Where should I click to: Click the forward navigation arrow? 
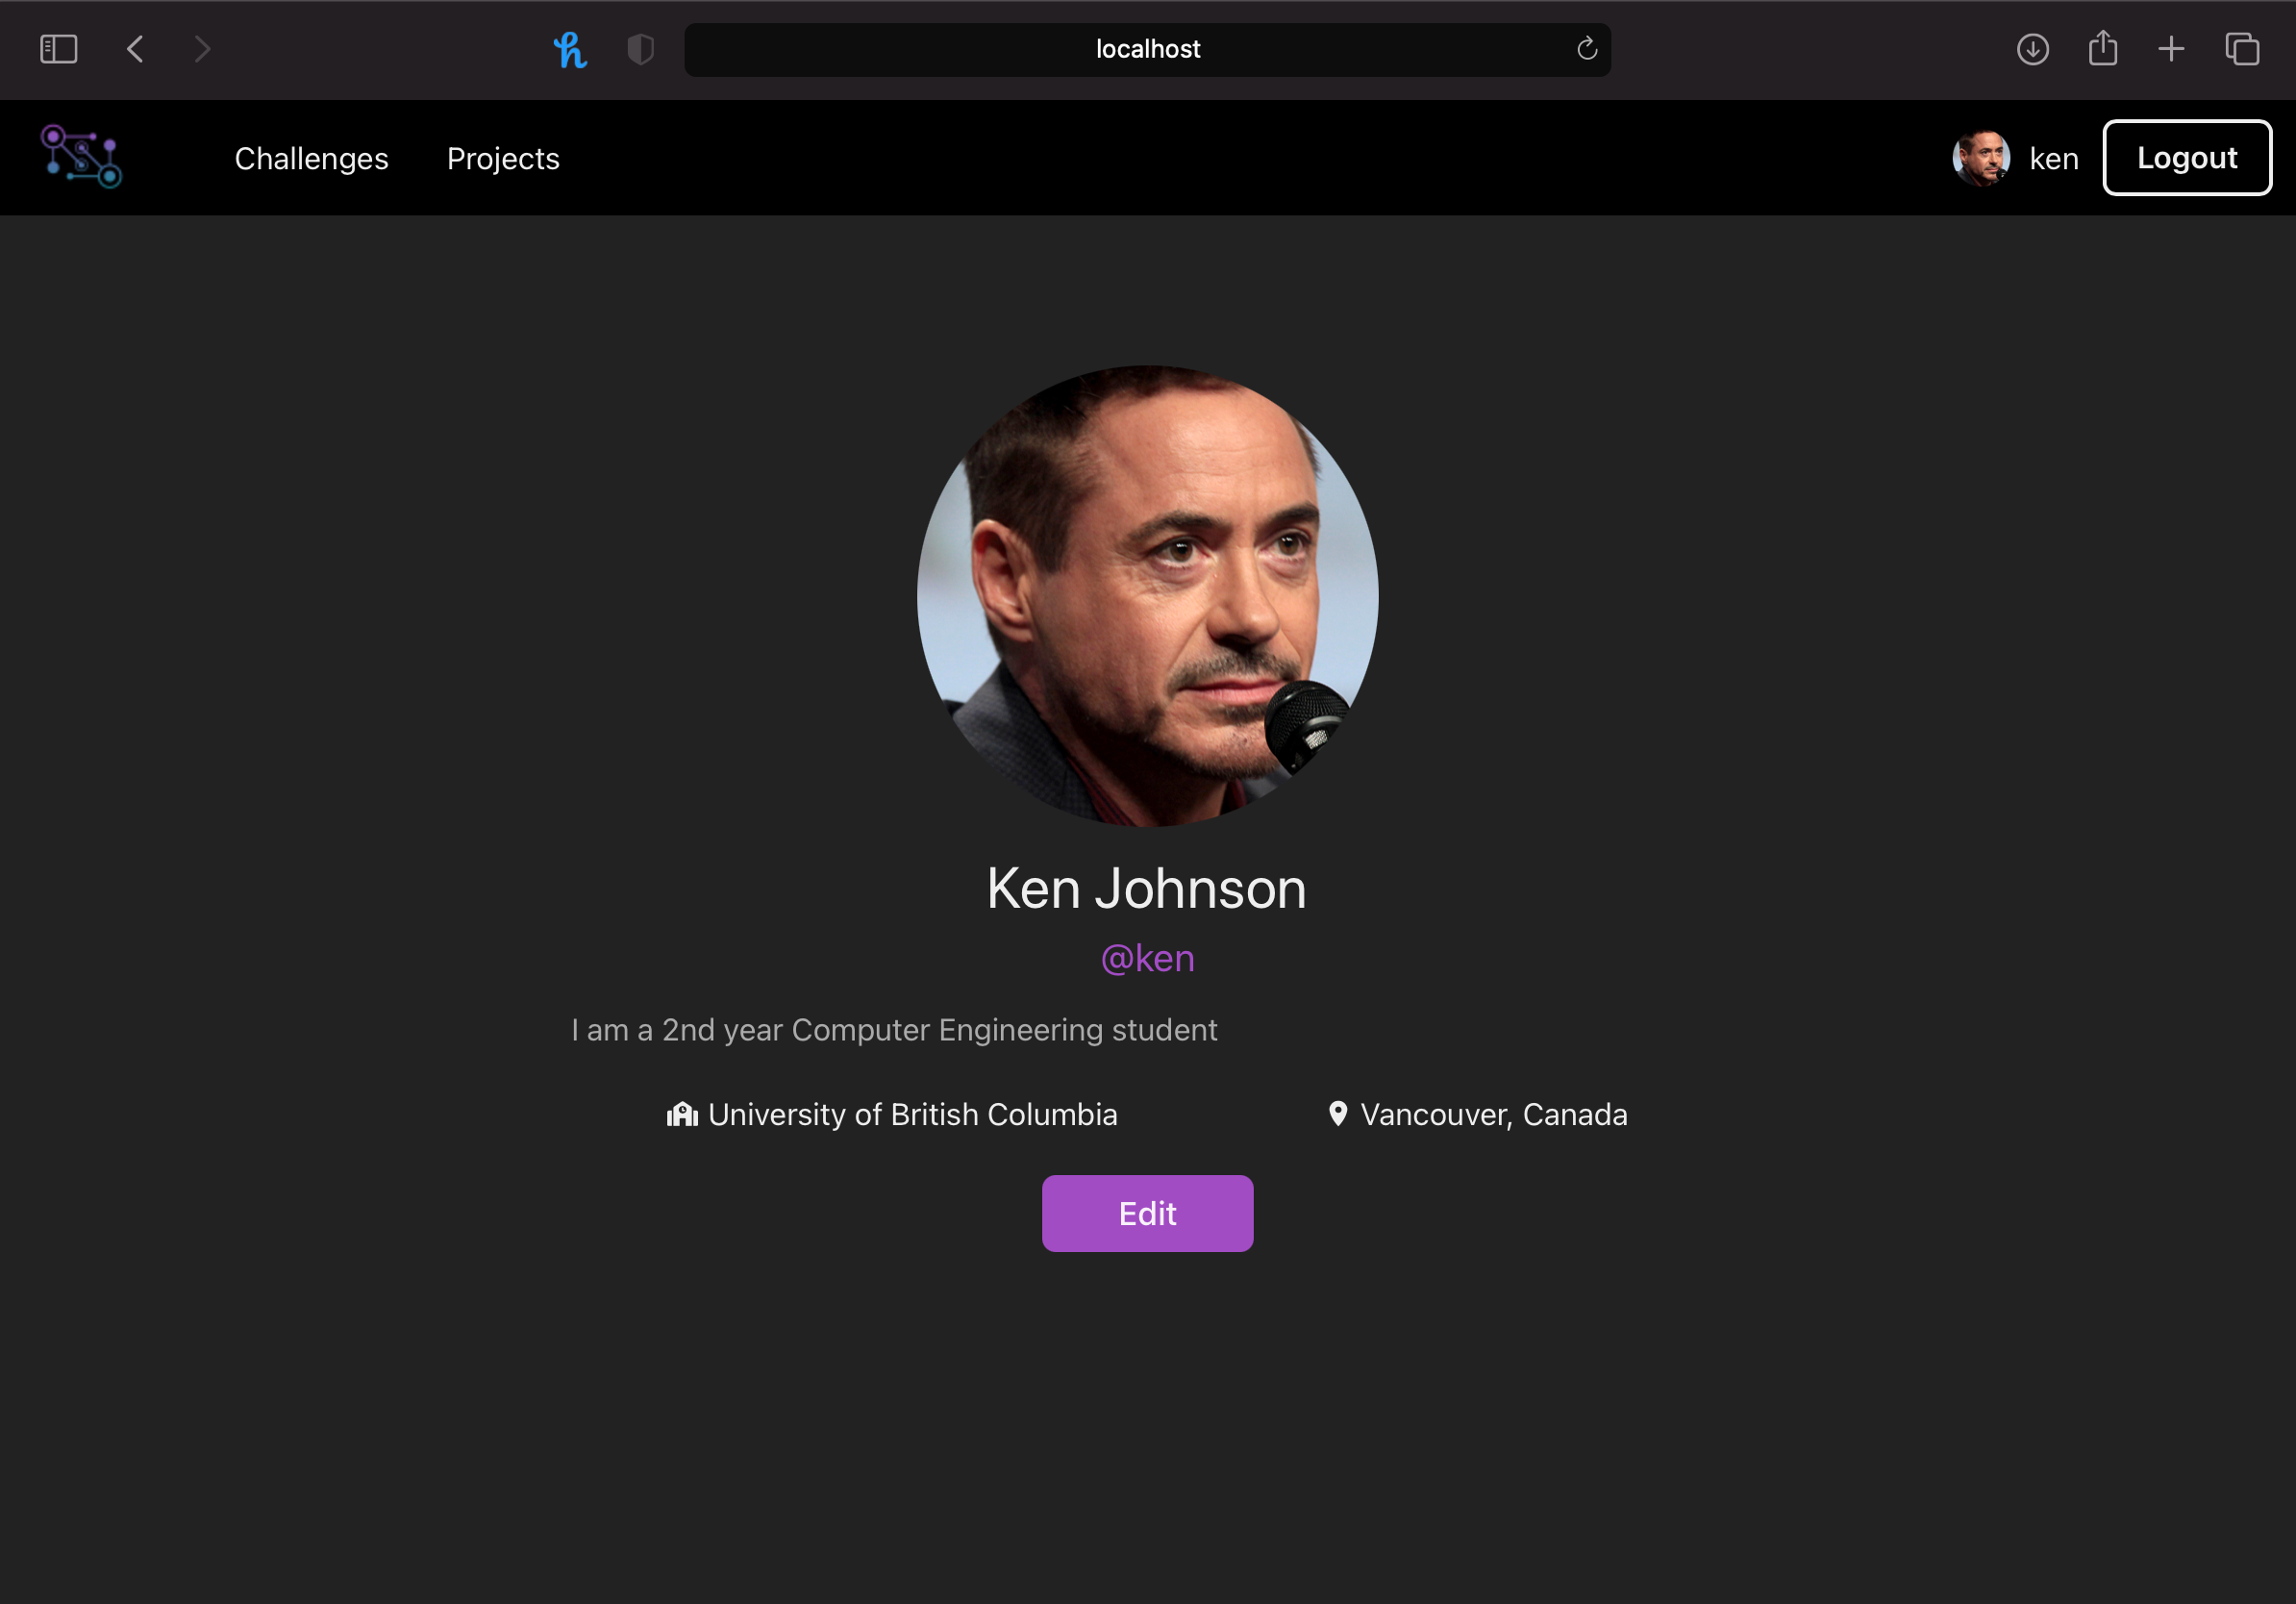tap(202, 49)
